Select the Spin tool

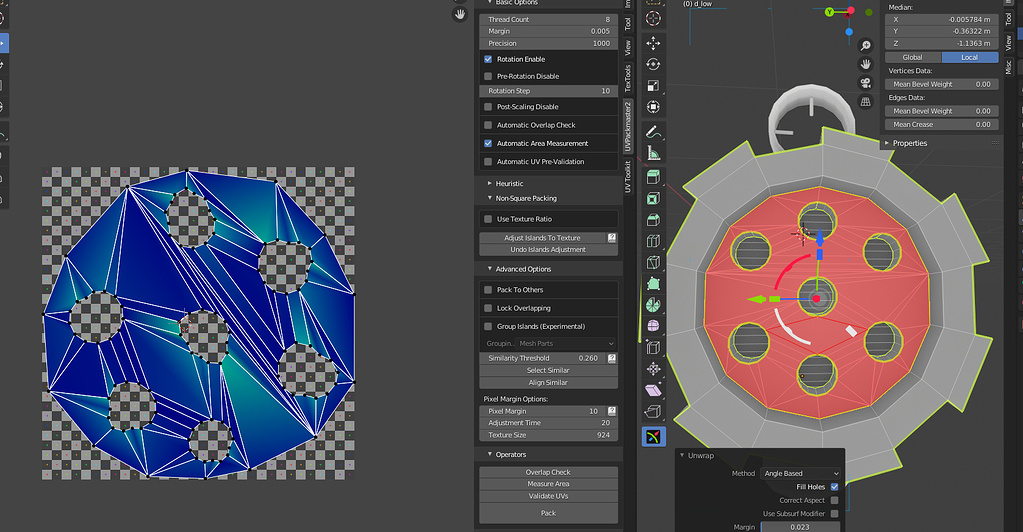[x=653, y=305]
